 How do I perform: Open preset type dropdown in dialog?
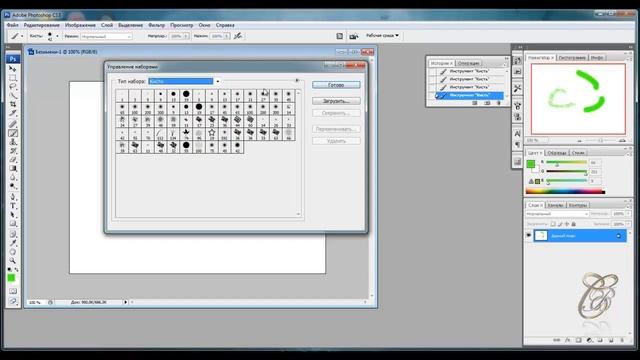click(218, 81)
